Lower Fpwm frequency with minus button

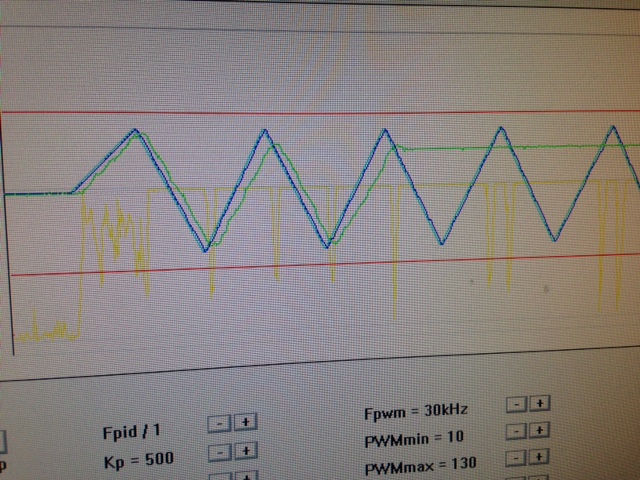[516, 404]
